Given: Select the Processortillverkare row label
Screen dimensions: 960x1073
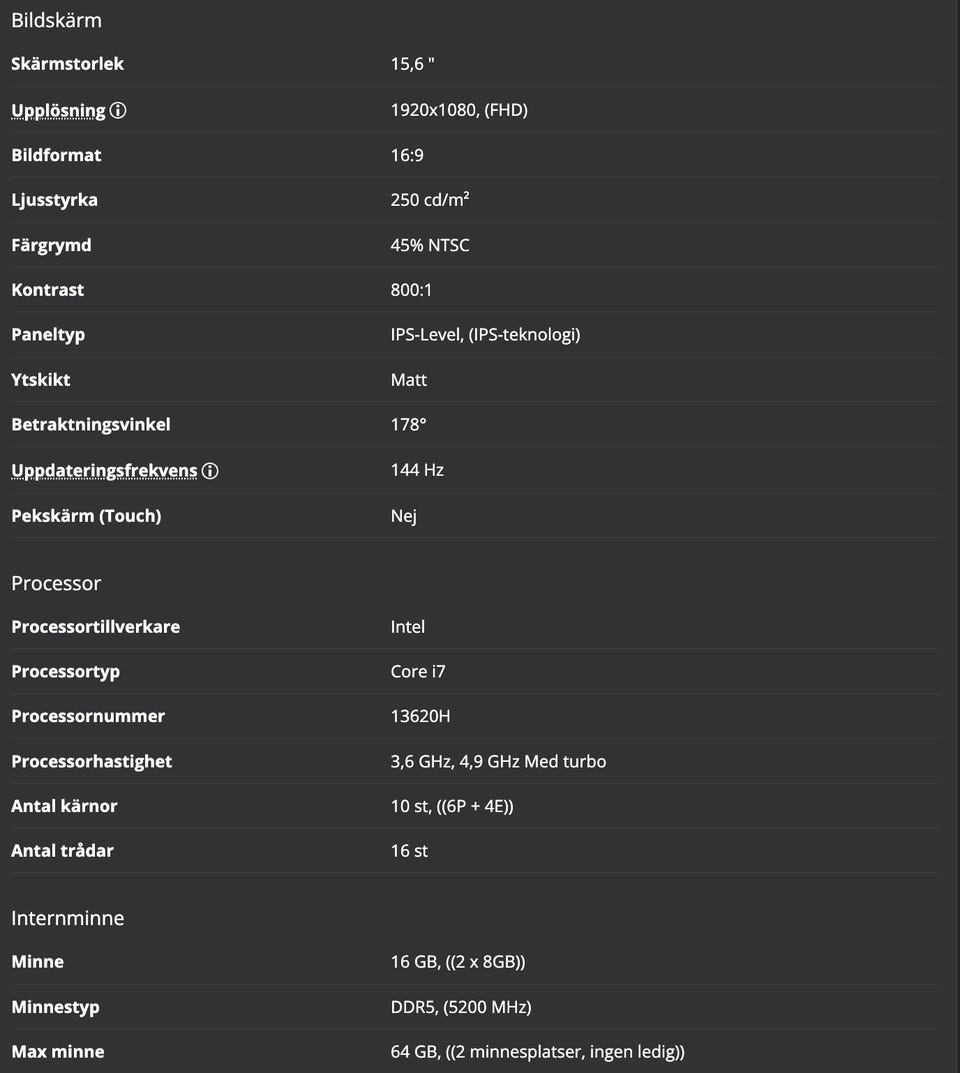Looking at the screenshot, I should click(95, 627).
